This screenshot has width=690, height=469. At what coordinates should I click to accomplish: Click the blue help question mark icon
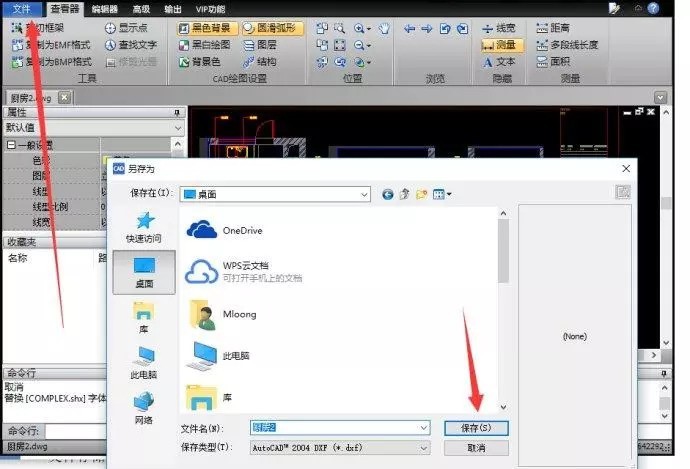(x=653, y=8)
